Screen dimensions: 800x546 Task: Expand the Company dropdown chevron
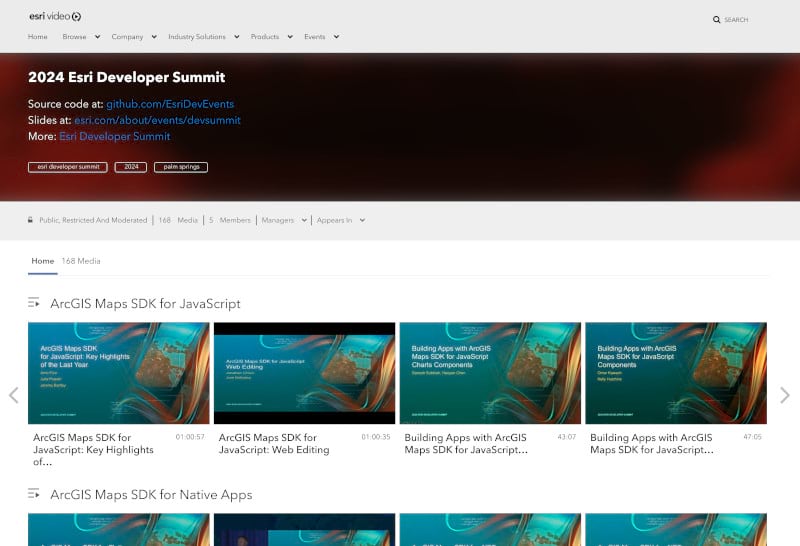(x=154, y=37)
